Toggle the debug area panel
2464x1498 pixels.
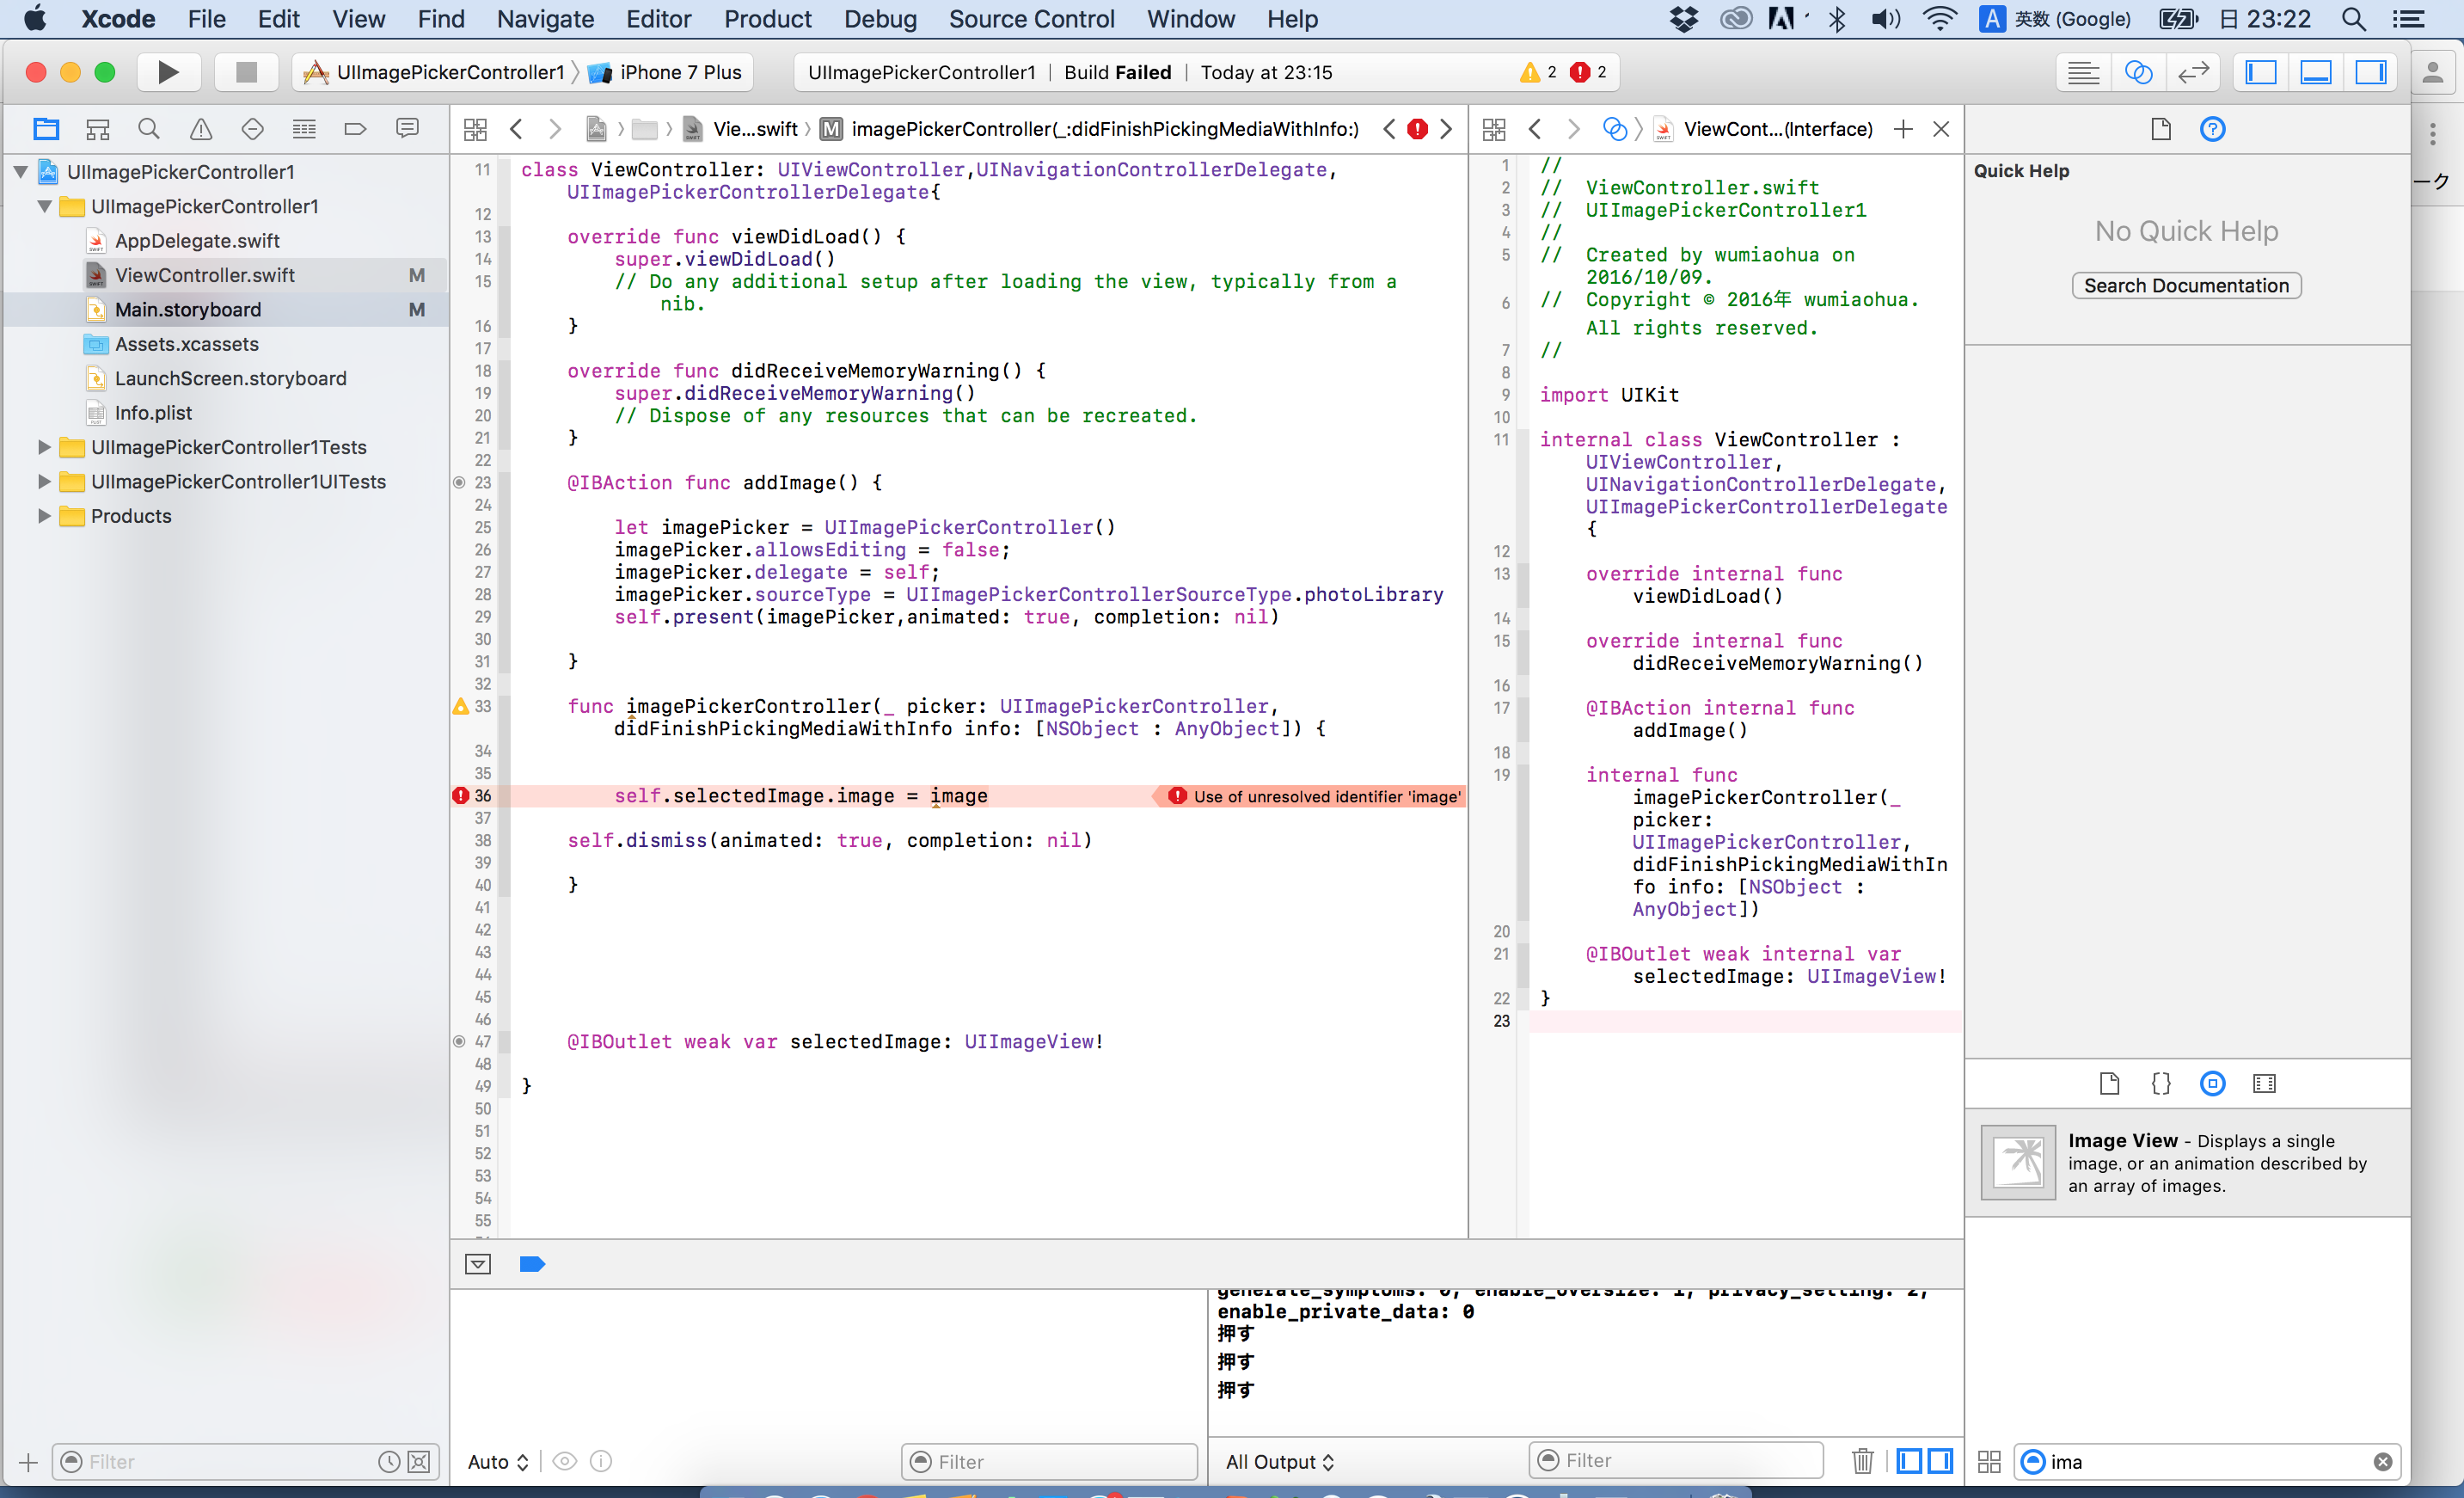pos(2315,72)
